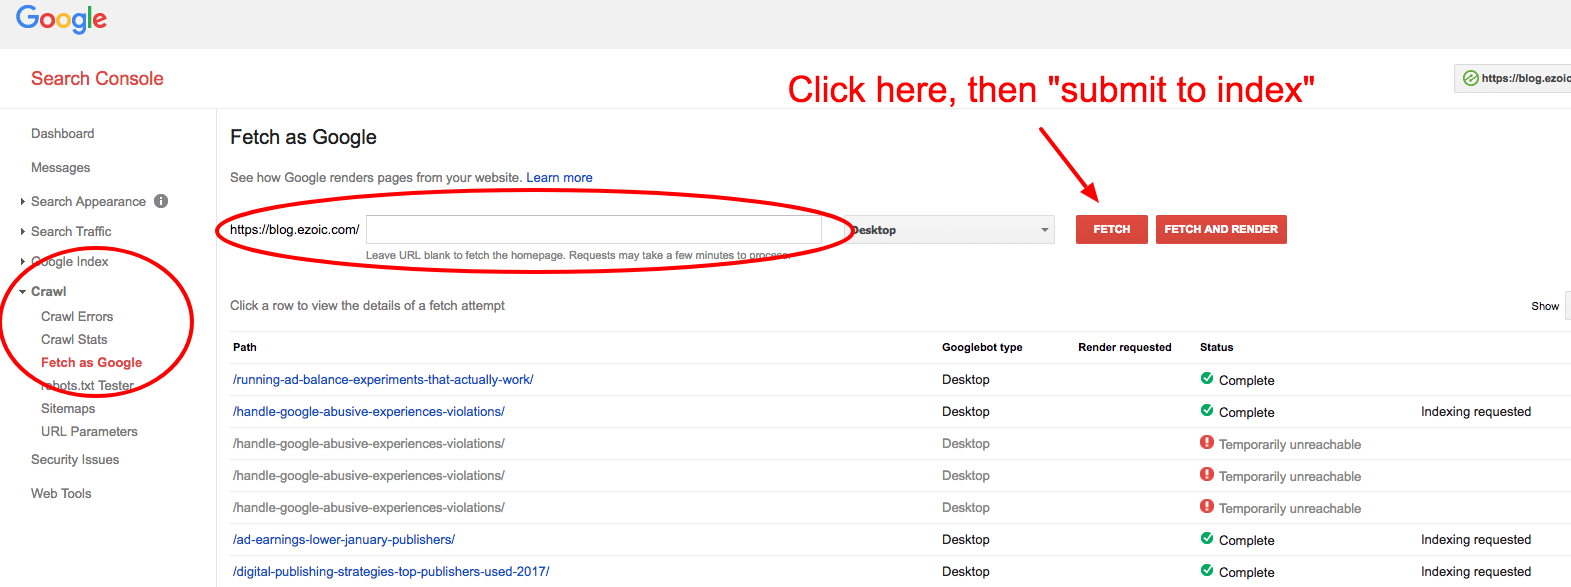Click the red FETCH button
1571x587 pixels.
1111,229
